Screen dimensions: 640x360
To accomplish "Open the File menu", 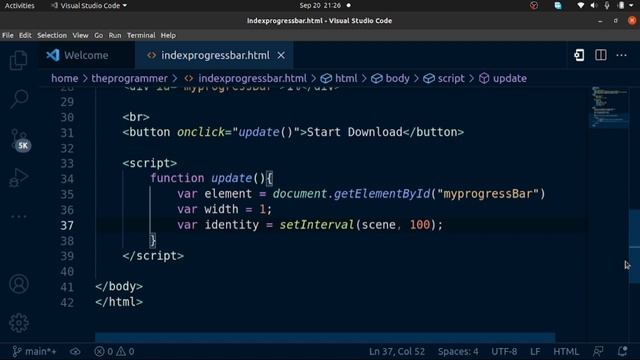I will 7,36.
